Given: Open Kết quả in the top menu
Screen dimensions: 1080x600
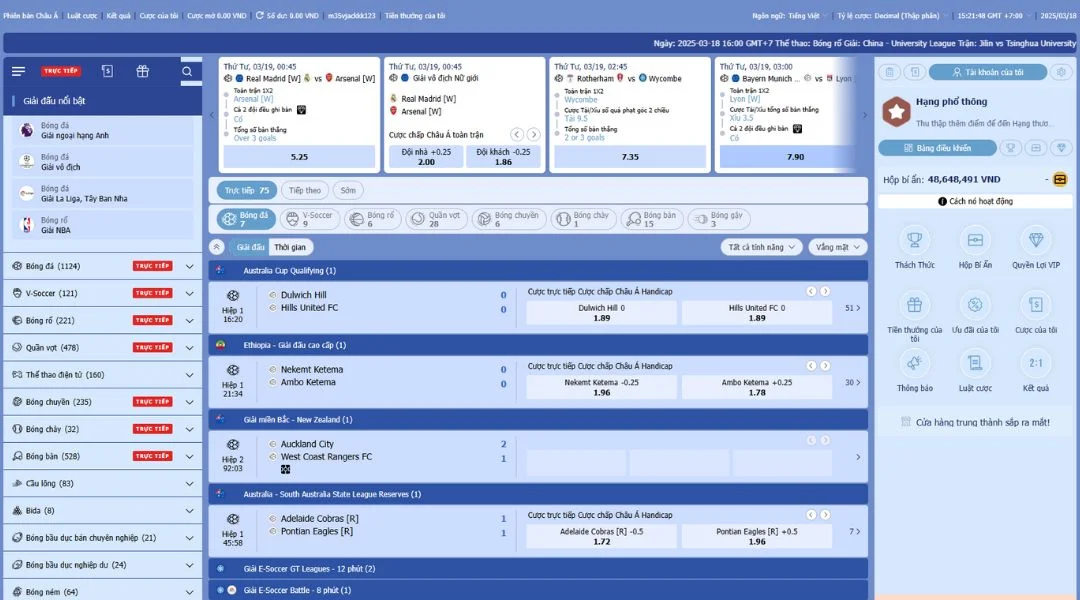Looking at the screenshot, I should 118,15.
